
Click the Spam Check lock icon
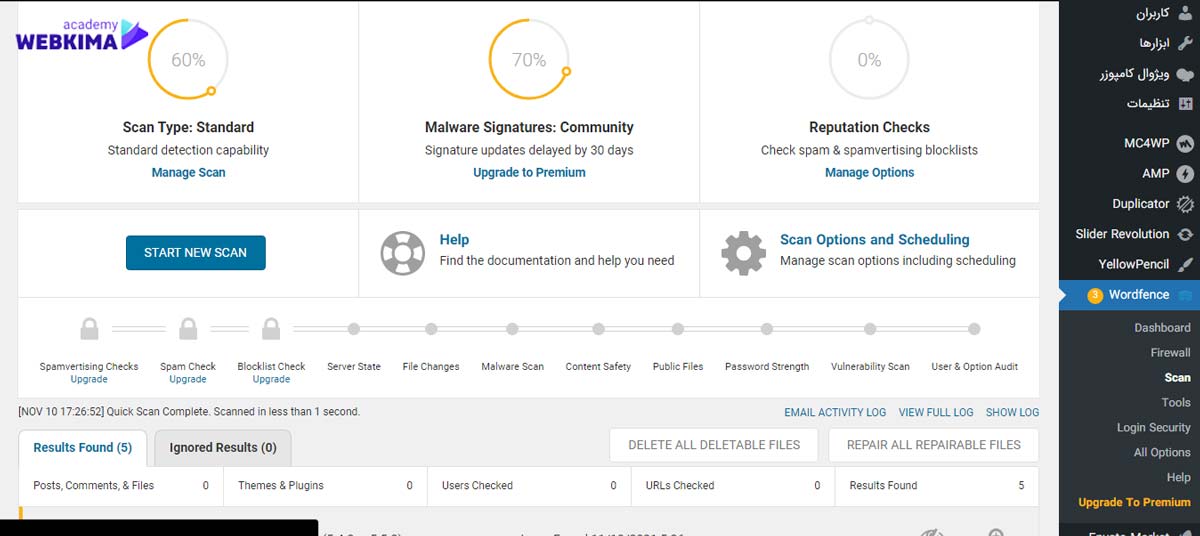click(188, 329)
